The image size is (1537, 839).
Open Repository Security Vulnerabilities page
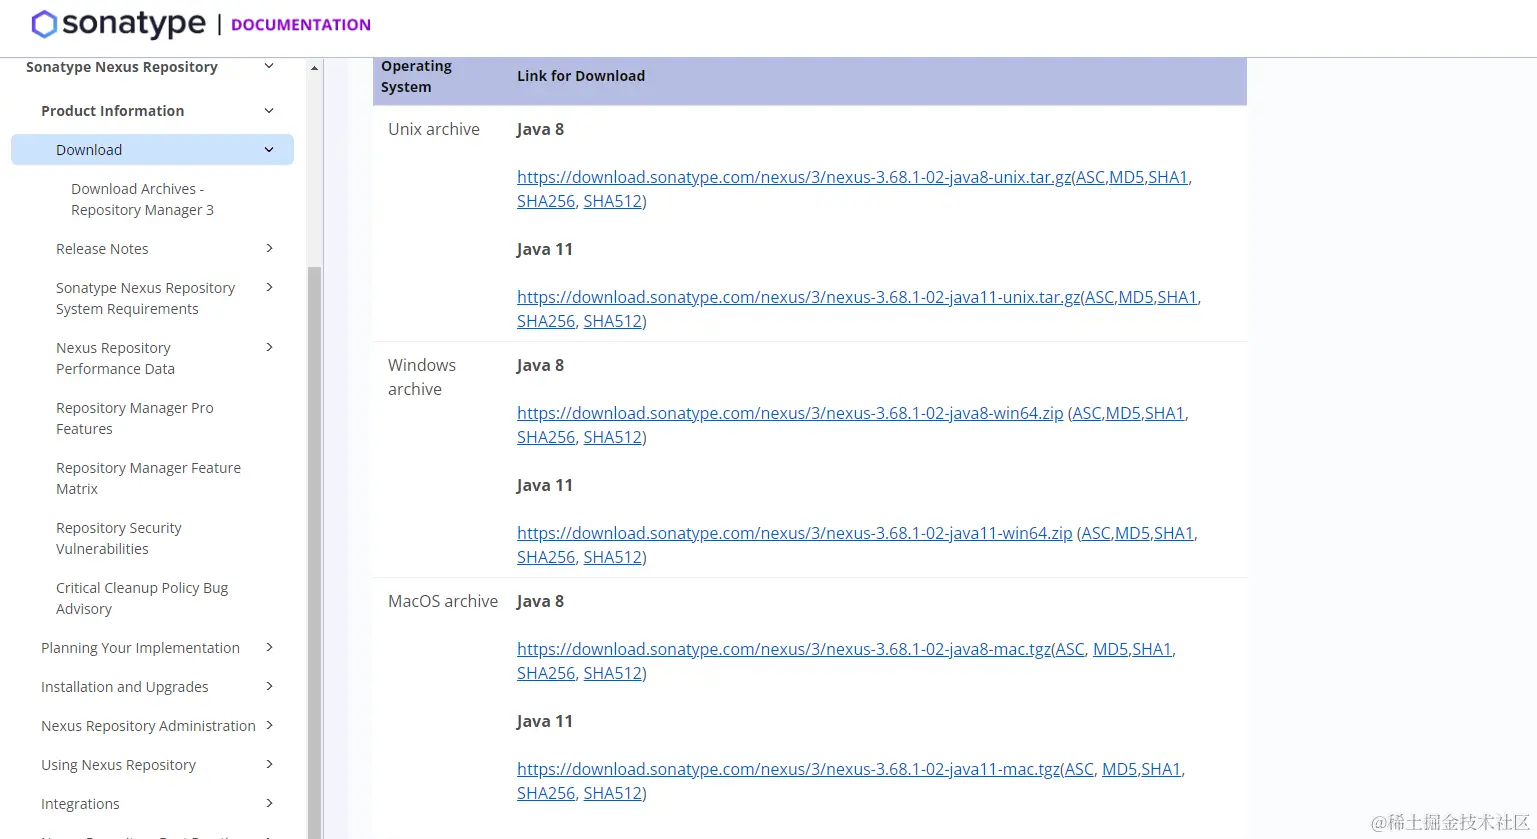[118, 538]
